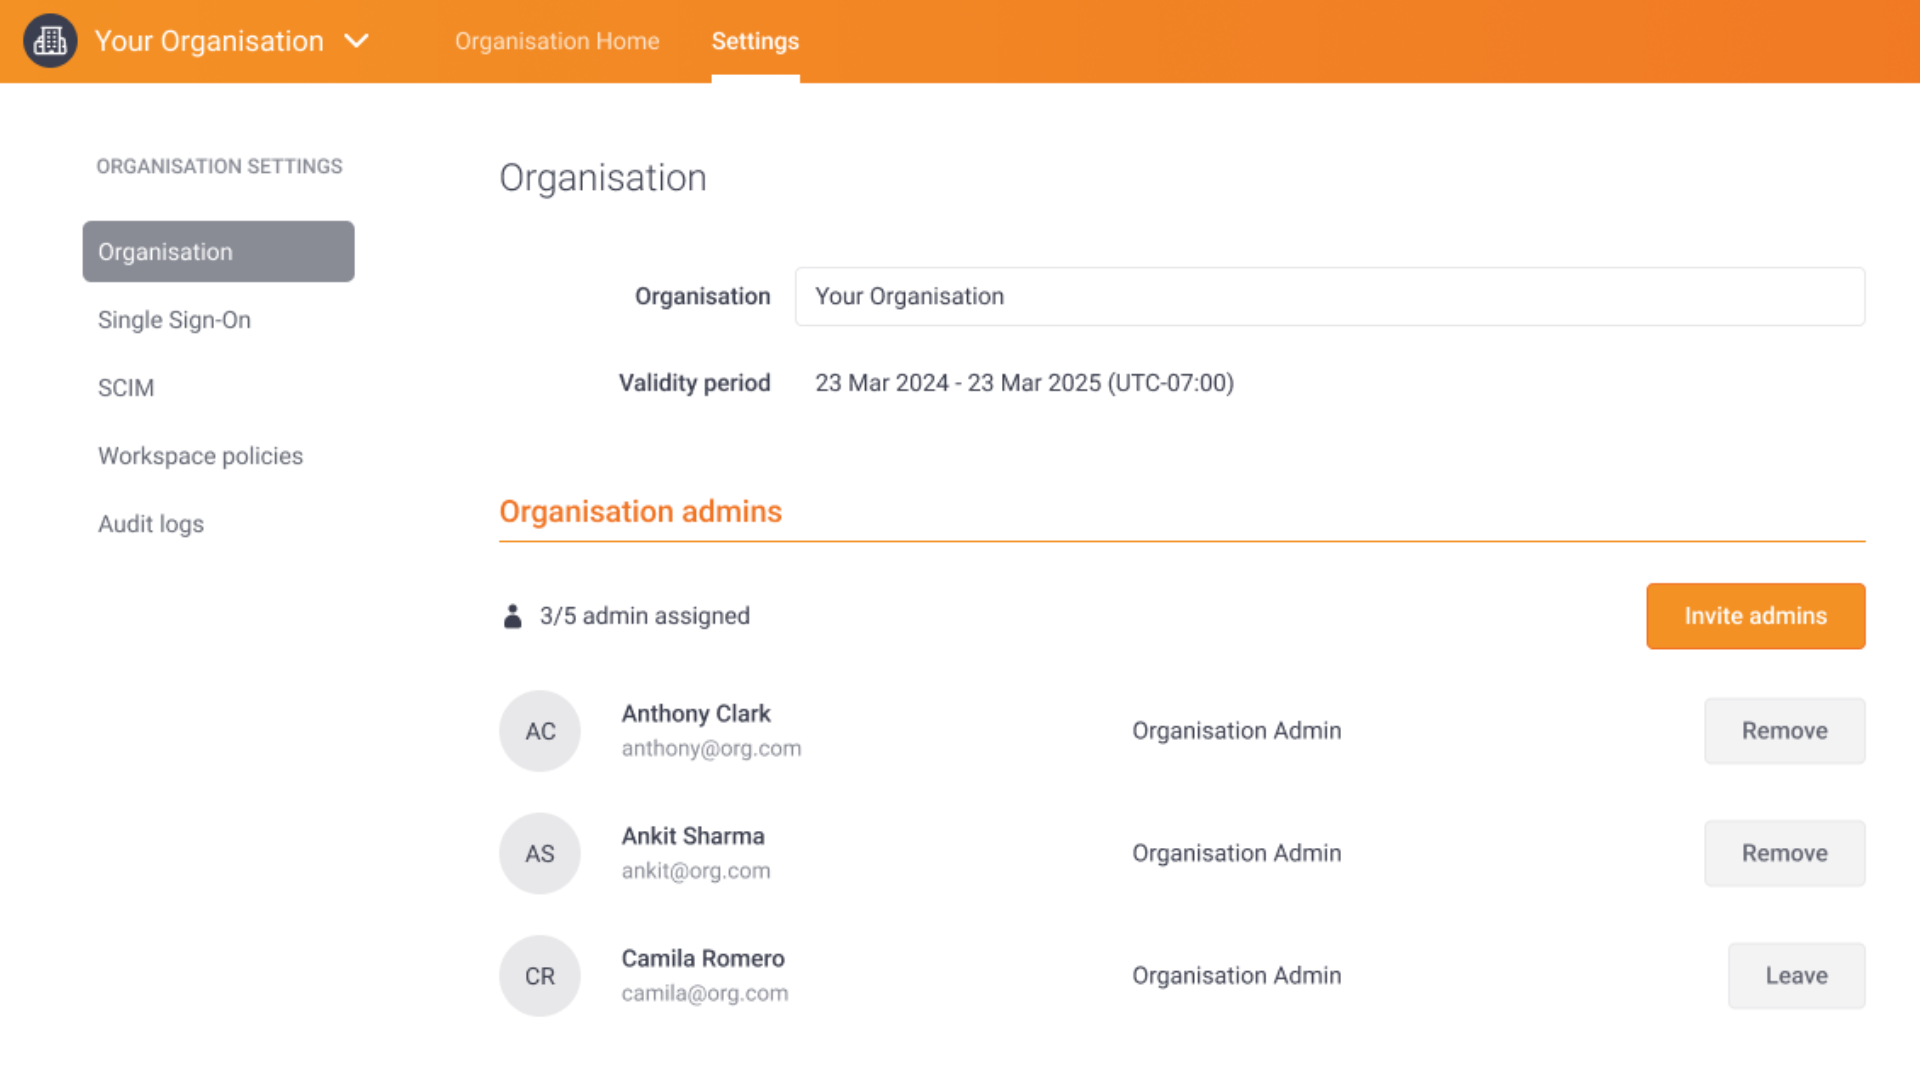Viewport: 1920px width, 1080px height.
Task: Click the Organisation admins heading
Action: click(640, 511)
